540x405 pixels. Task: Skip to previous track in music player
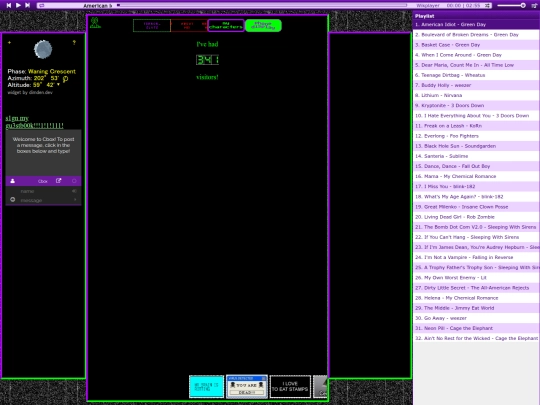tap(9, 5)
